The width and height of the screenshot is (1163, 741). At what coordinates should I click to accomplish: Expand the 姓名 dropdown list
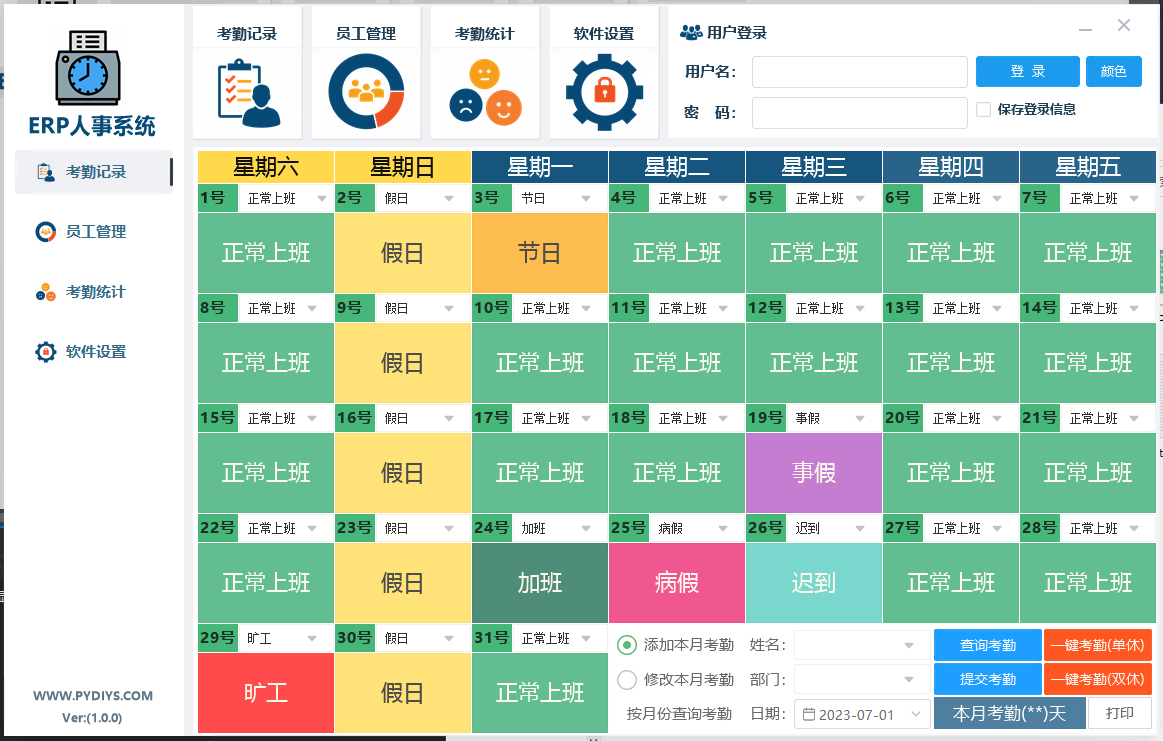click(x=909, y=645)
